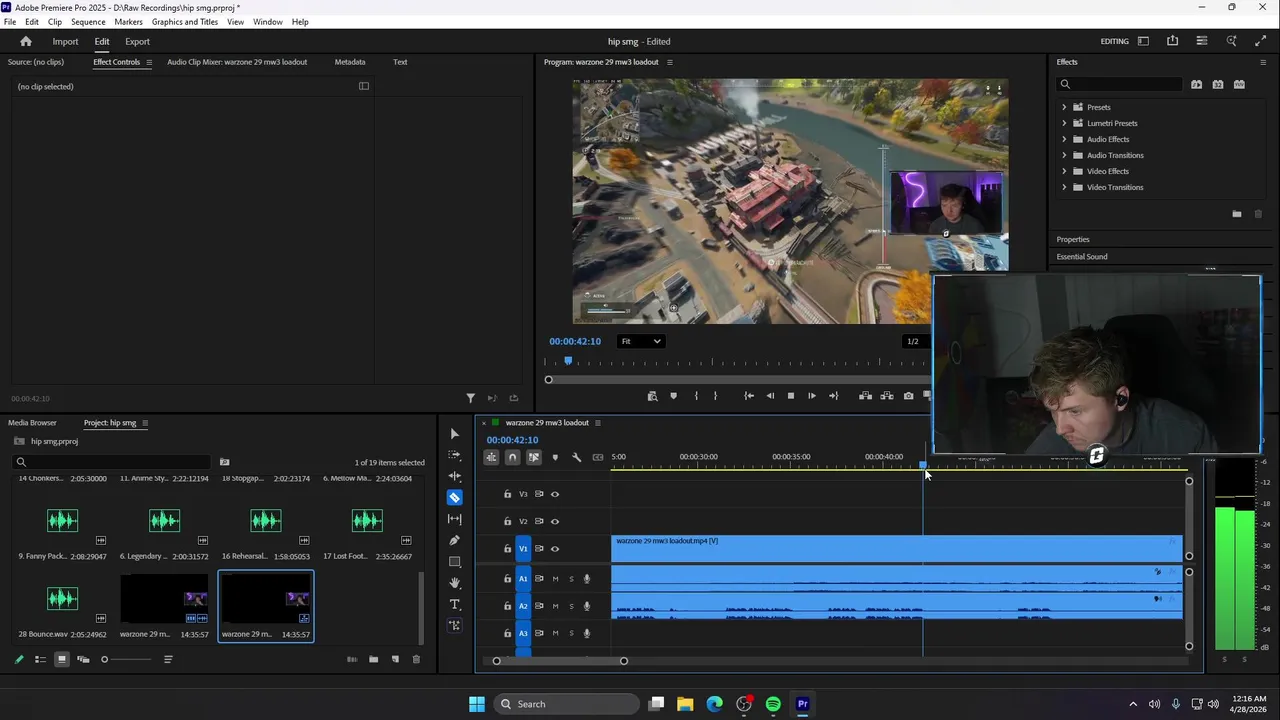Select the 28 Bounce.wav audio clip thumbnail
1280x720 pixels.
[x=62, y=599]
